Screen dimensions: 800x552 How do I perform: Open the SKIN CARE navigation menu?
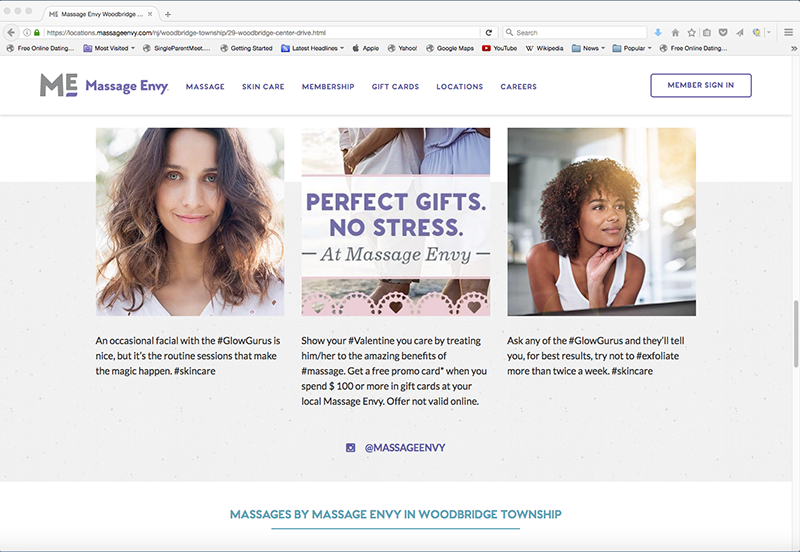coord(263,87)
